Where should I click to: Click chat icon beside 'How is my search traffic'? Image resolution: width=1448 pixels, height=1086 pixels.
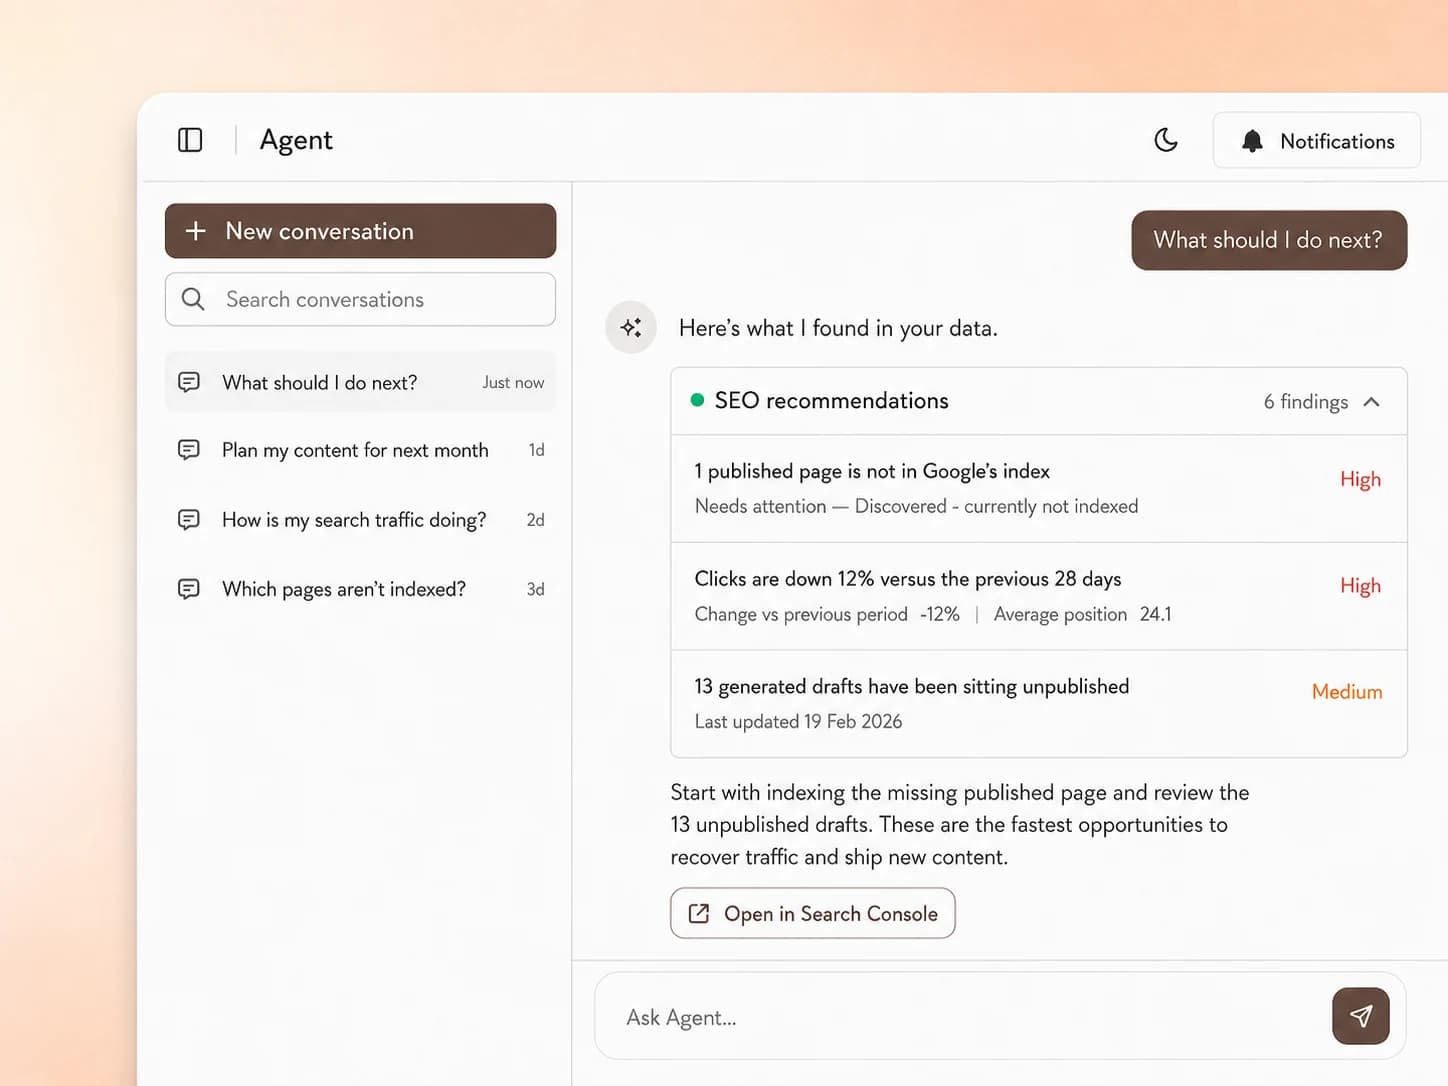[x=189, y=520]
